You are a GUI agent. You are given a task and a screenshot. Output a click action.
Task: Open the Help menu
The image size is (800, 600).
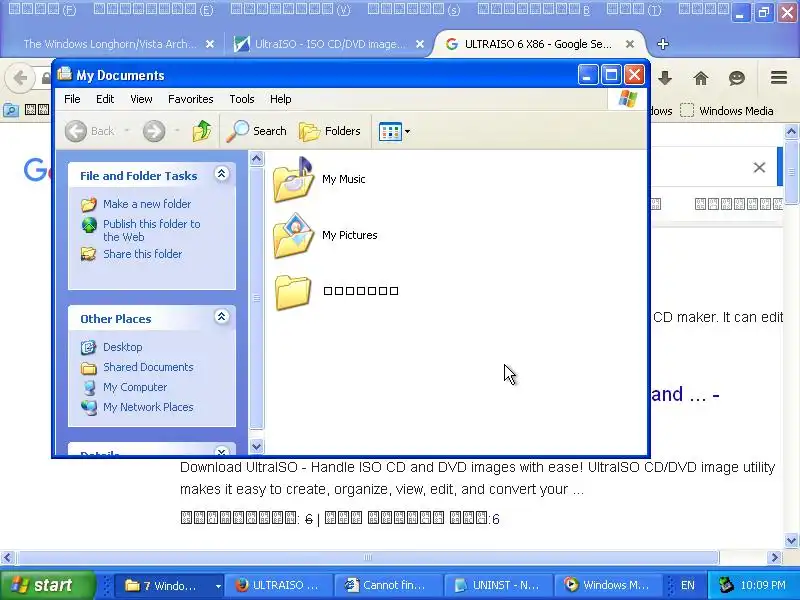pyautogui.click(x=280, y=99)
